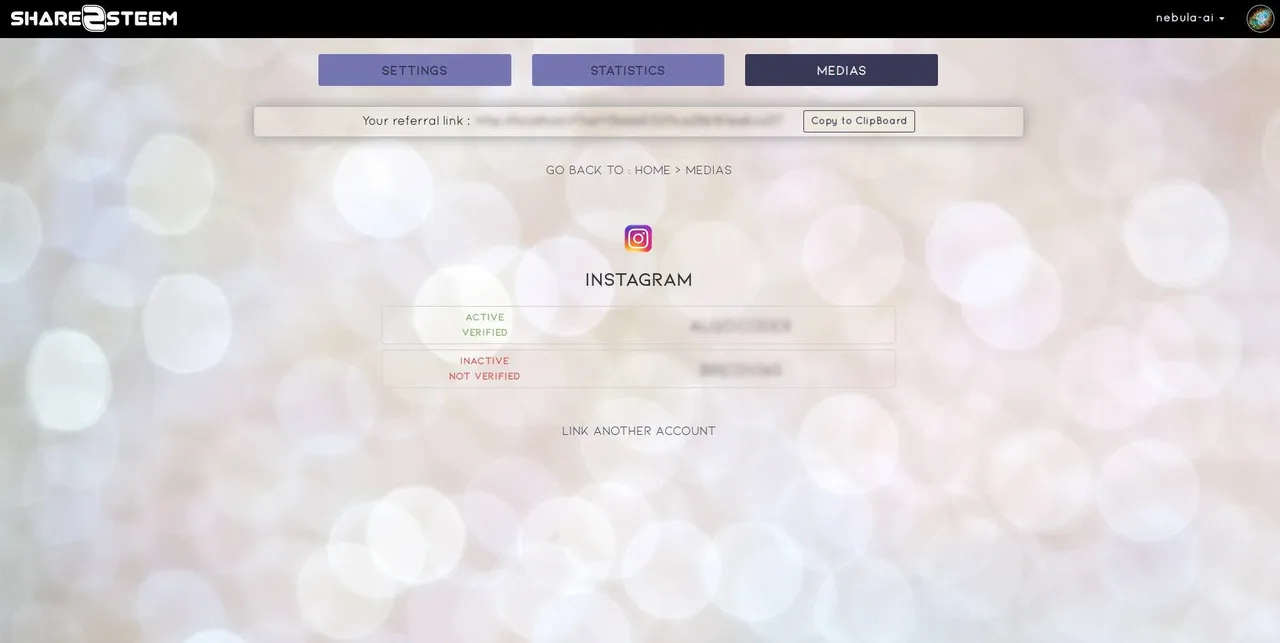
Task: Switch to the Statistics tab
Action: (x=628, y=70)
